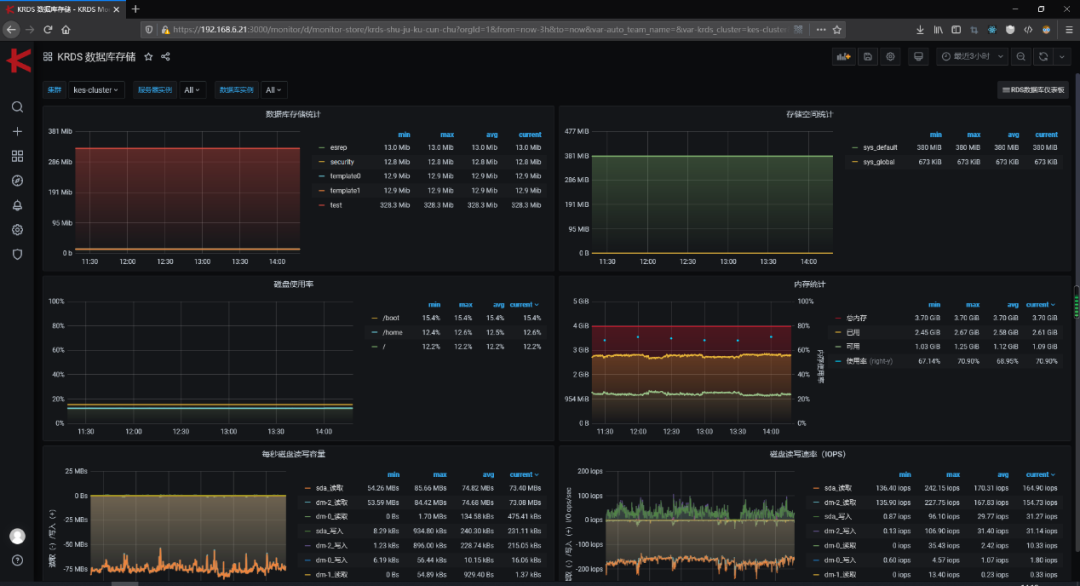
Task: Star the KRDS dashboard as favorite
Action: (148, 56)
